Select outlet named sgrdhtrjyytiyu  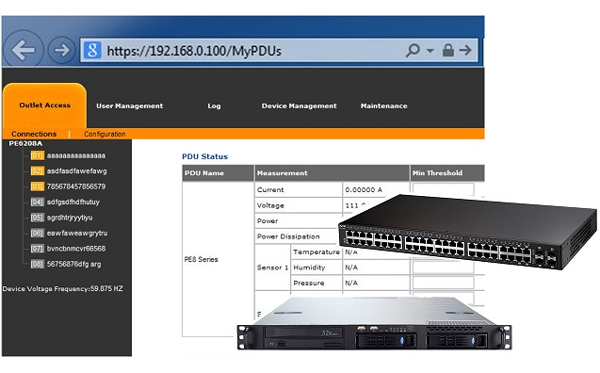coord(70,218)
